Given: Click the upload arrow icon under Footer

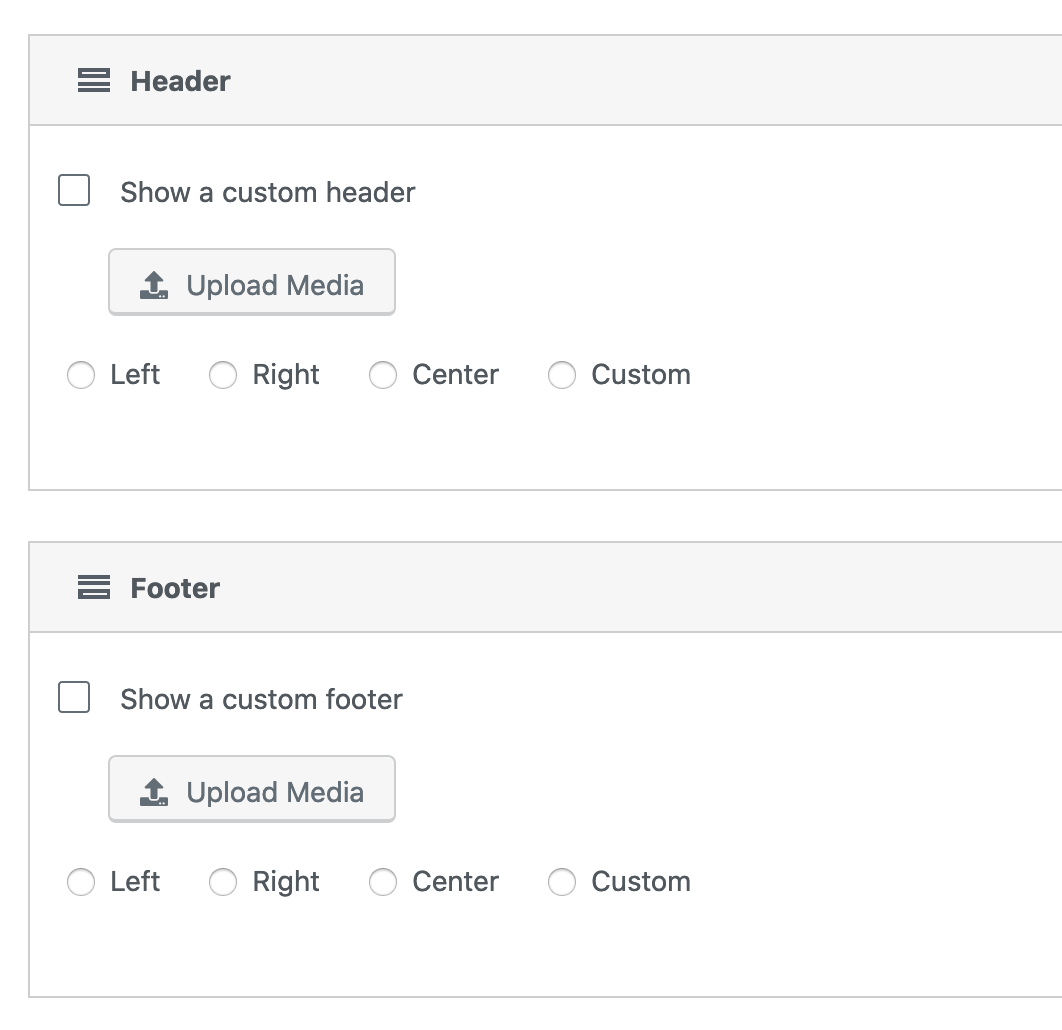Looking at the screenshot, I should [153, 793].
